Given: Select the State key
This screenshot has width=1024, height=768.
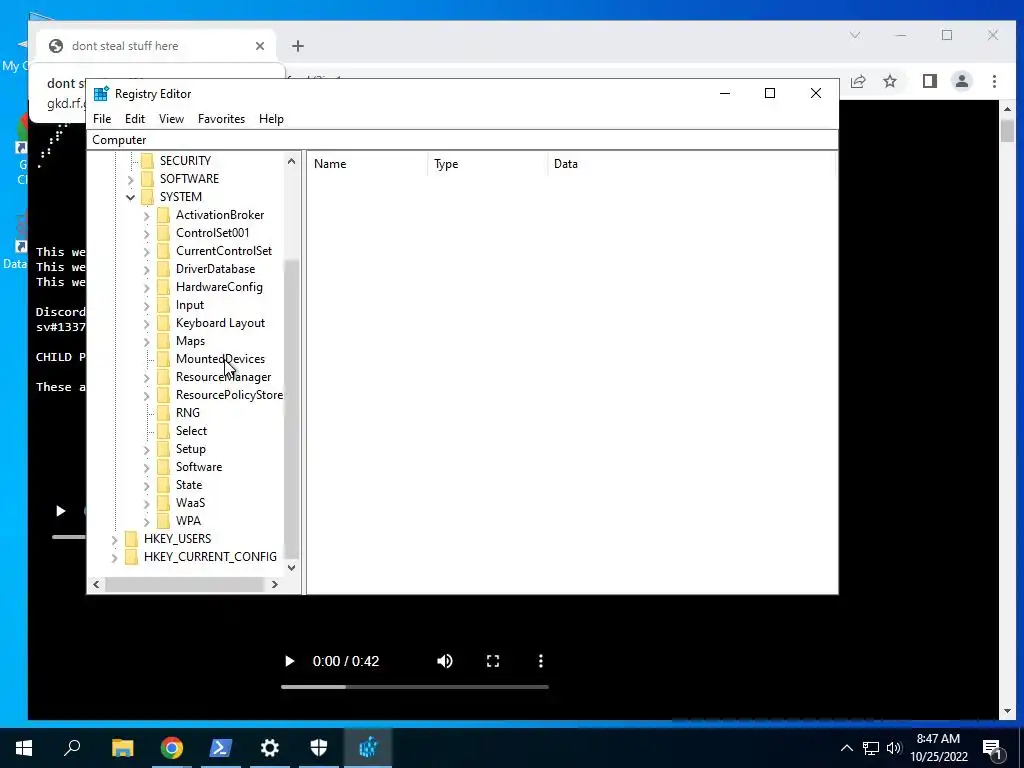Looking at the screenshot, I should (189, 485).
